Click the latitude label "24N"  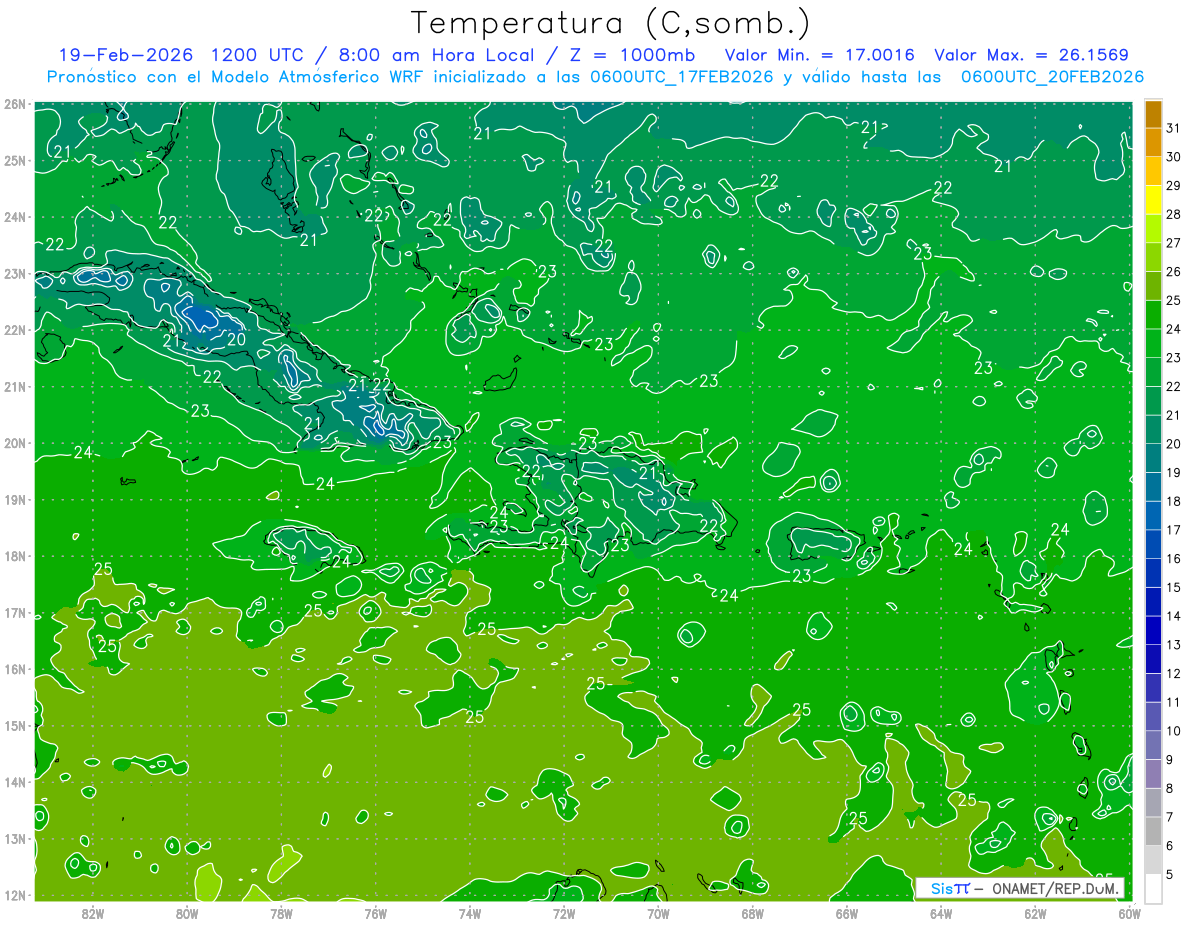pyautogui.click(x=14, y=217)
